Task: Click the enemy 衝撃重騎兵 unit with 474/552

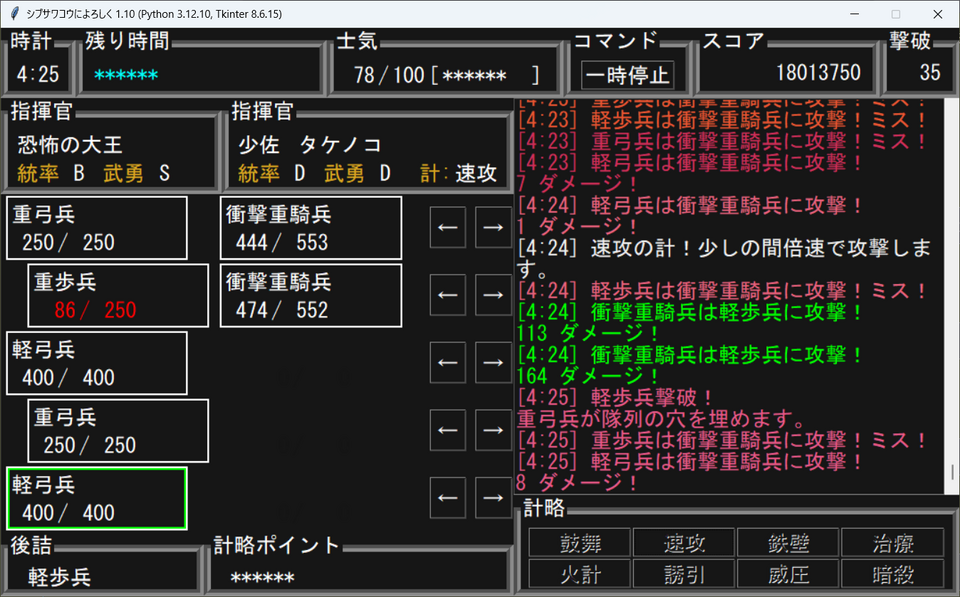Action: click(310, 295)
